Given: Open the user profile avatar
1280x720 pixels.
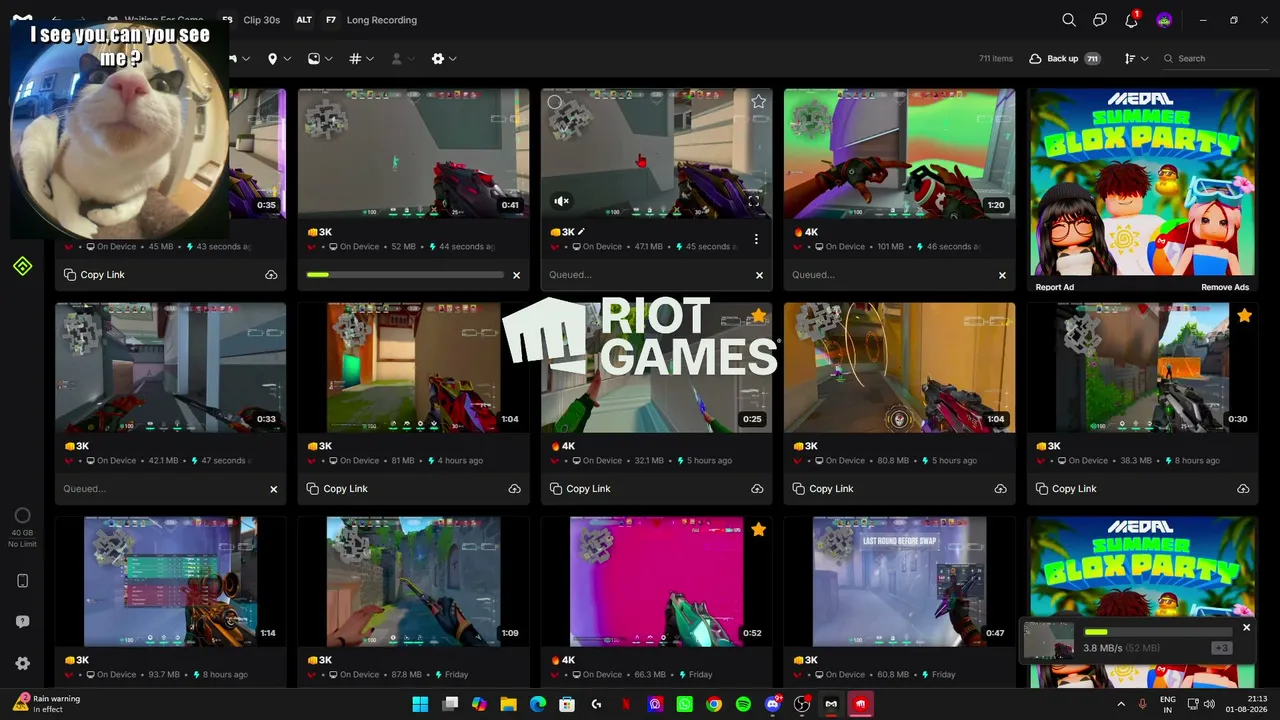Looking at the screenshot, I should click(x=1164, y=20).
